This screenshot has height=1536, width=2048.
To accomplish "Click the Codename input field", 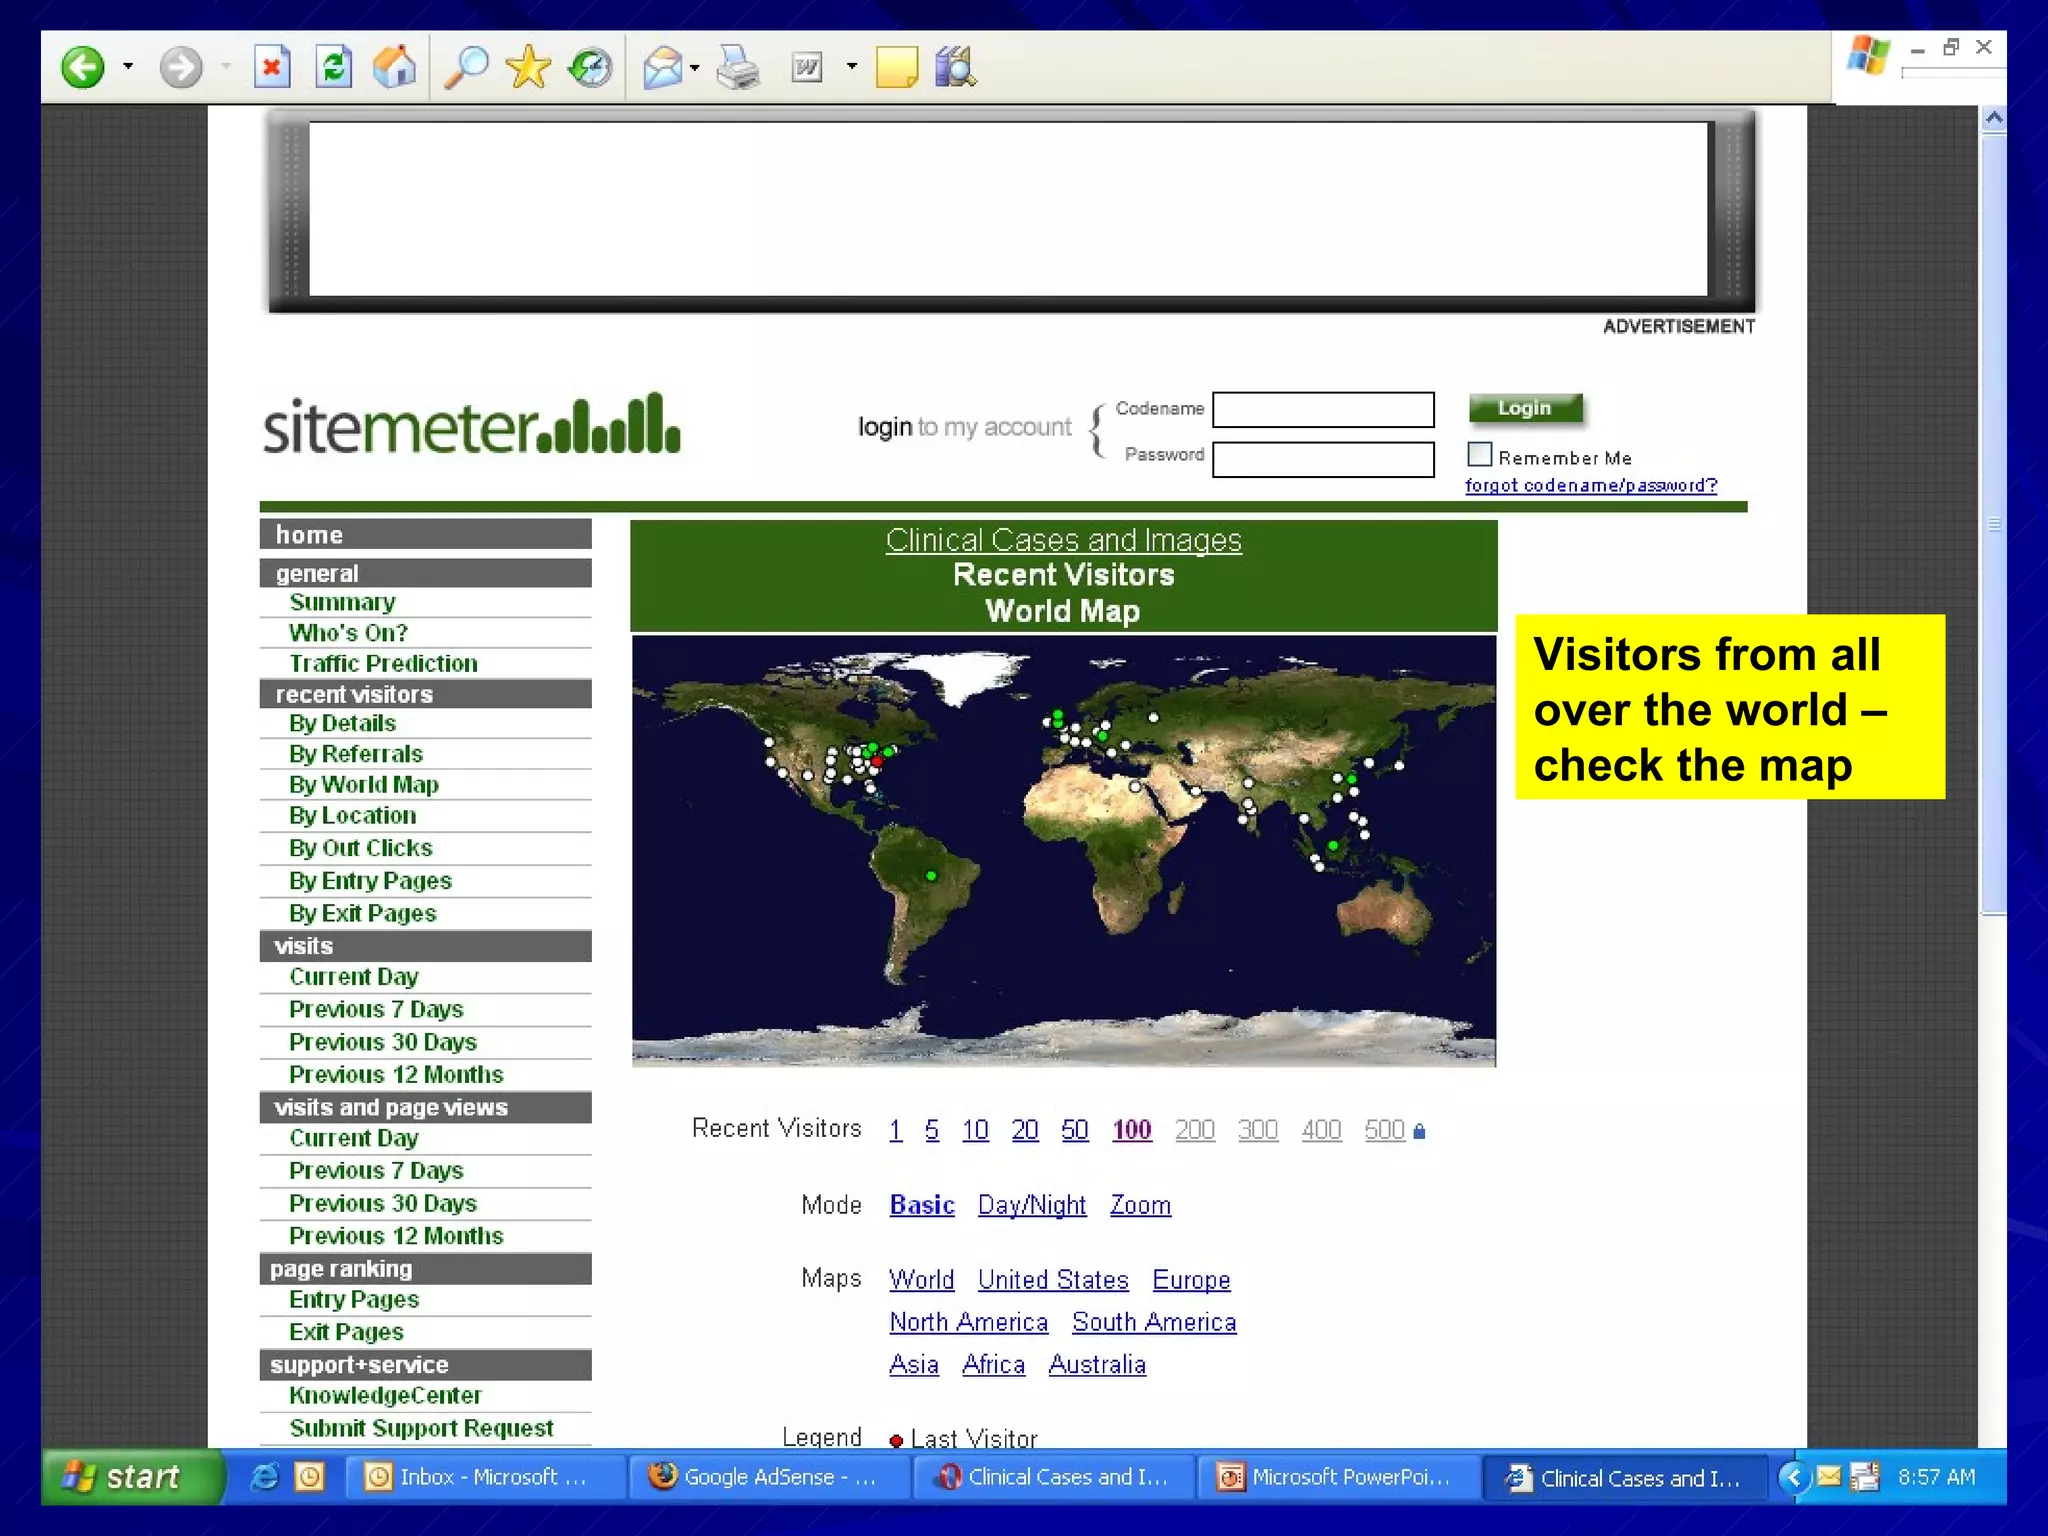I will 1323,410.
